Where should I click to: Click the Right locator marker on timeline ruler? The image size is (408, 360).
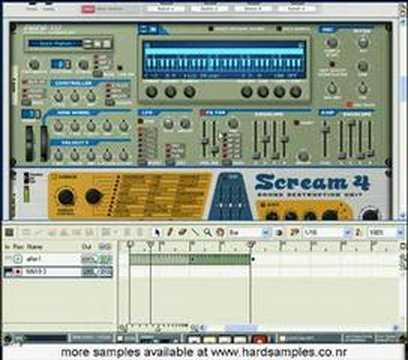tap(252, 244)
